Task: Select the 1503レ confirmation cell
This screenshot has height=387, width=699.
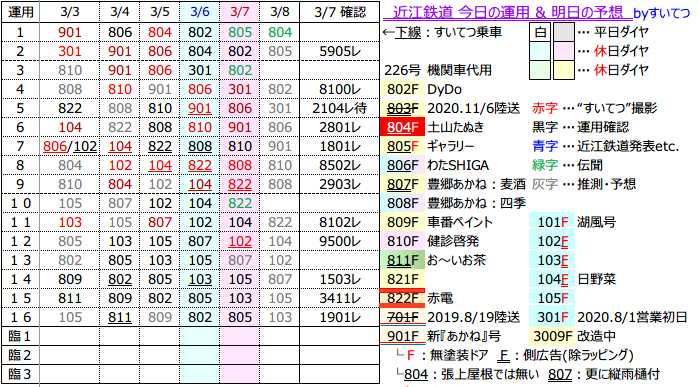Action: pyautogui.click(x=340, y=280)
